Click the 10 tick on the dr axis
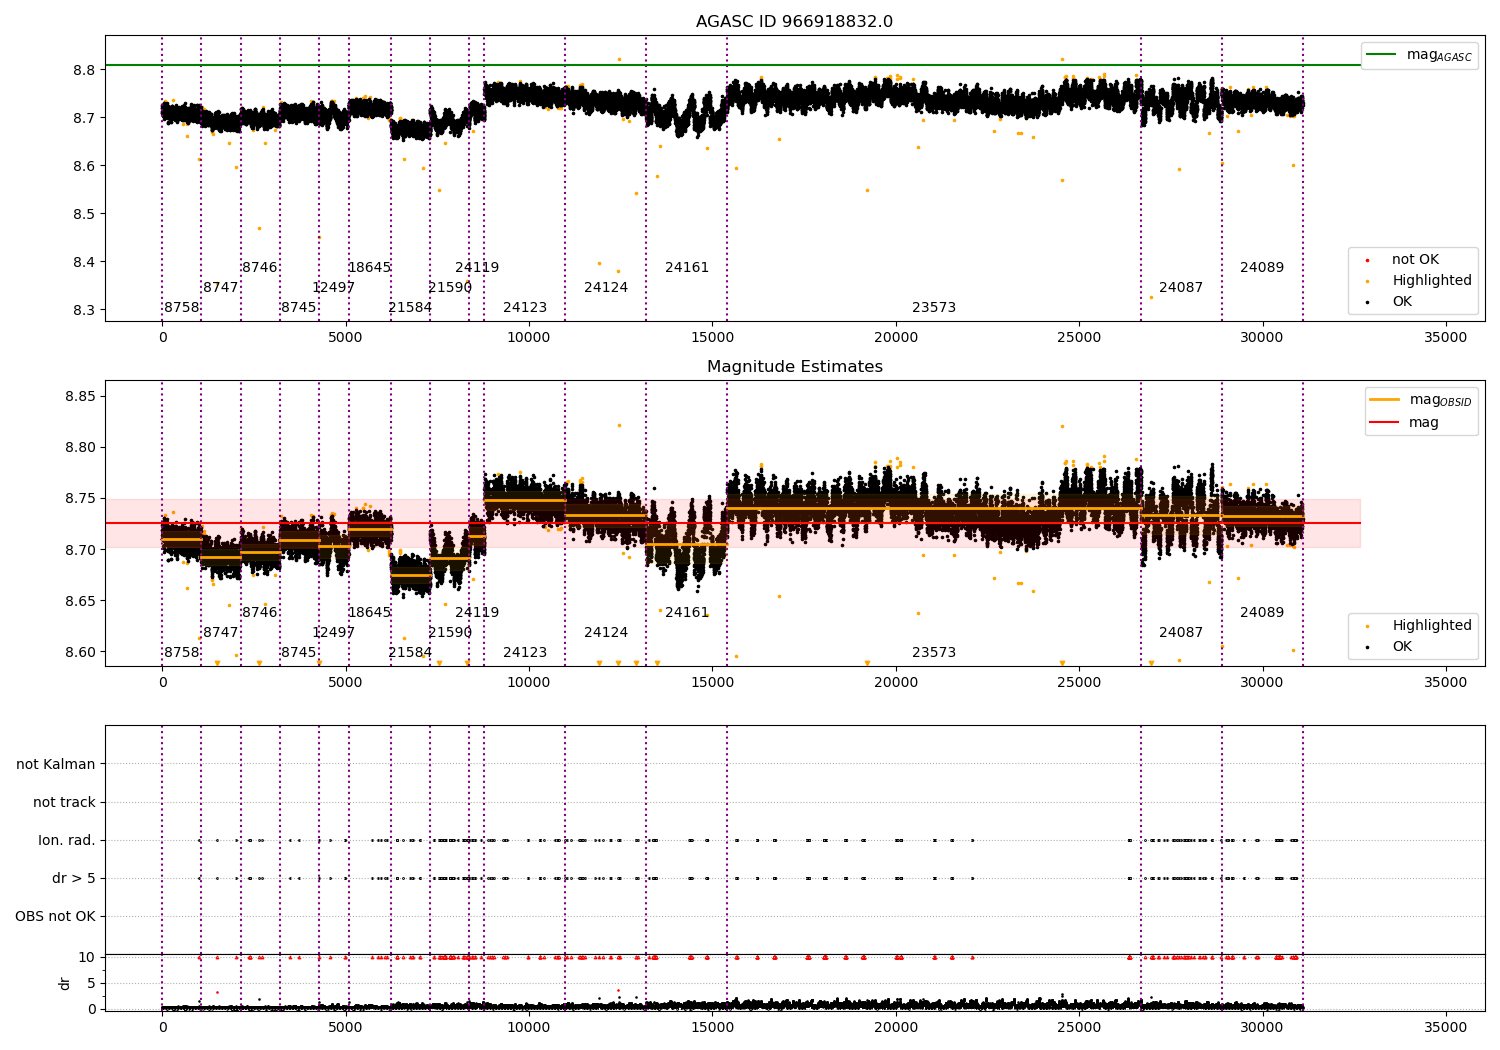This screenshot has height=1050, width=1500. [87, 958]
